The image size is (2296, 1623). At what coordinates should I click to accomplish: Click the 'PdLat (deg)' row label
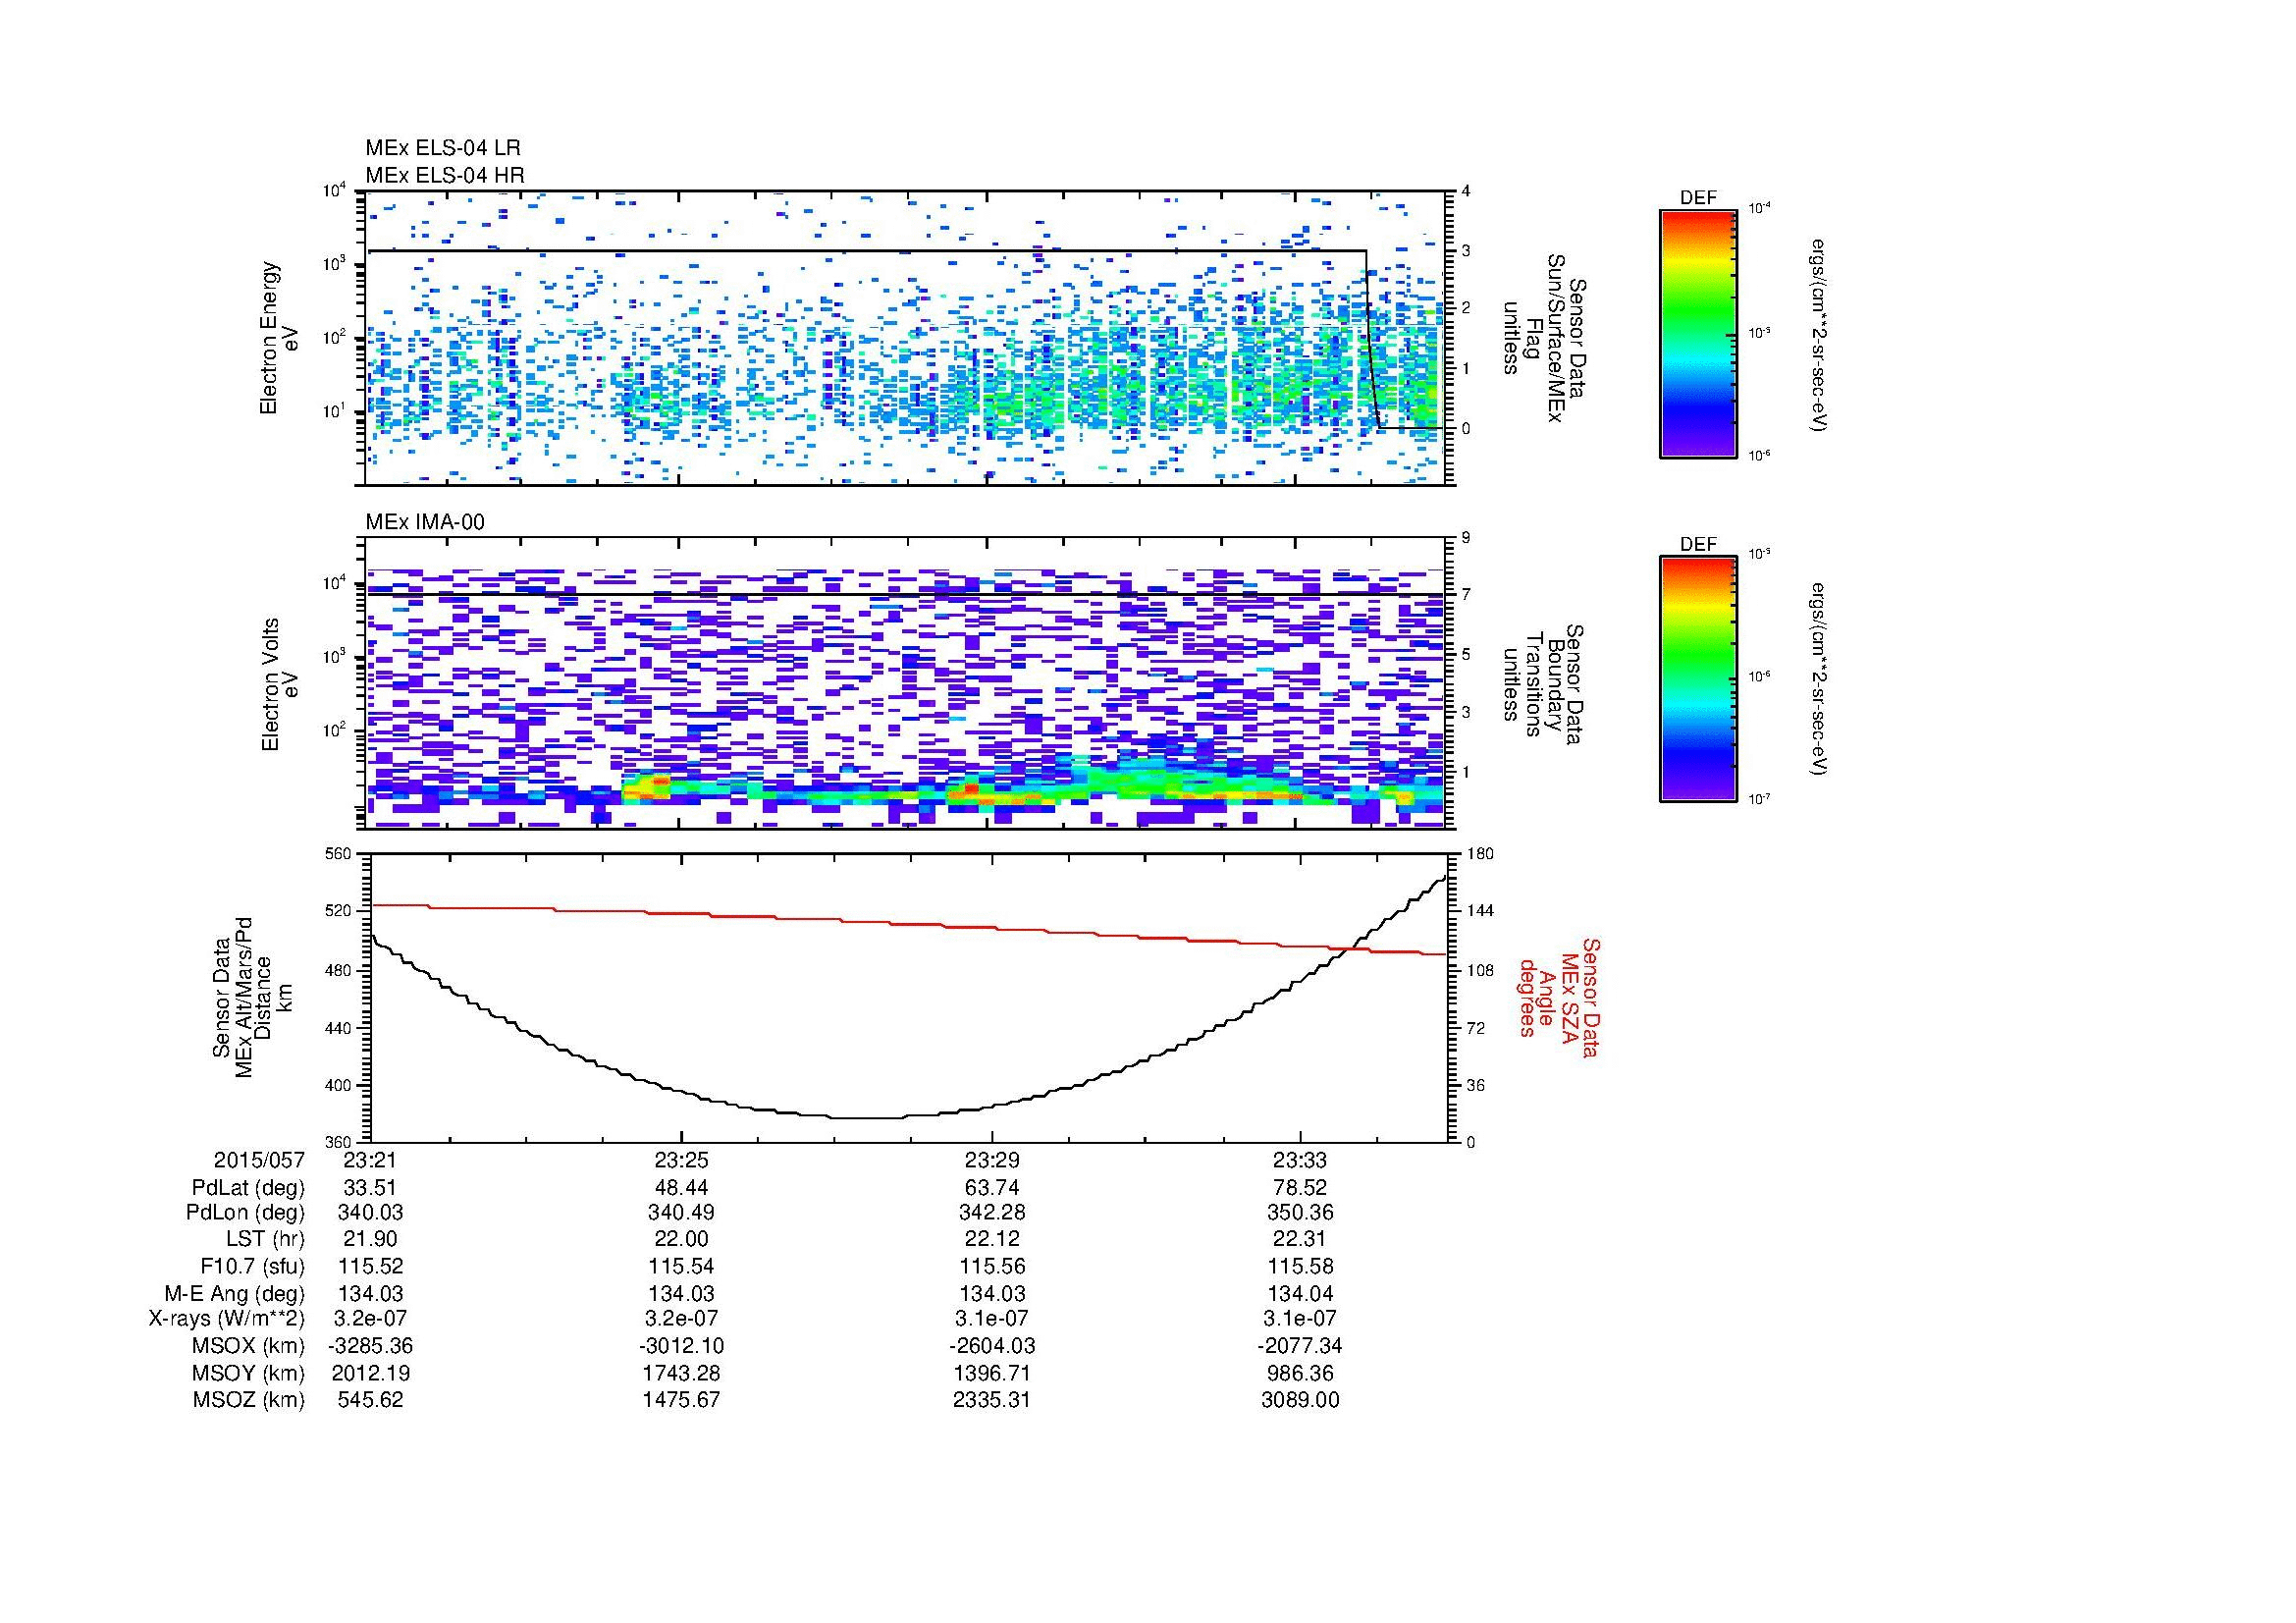pyautogui.click(x=248, y=1188)
